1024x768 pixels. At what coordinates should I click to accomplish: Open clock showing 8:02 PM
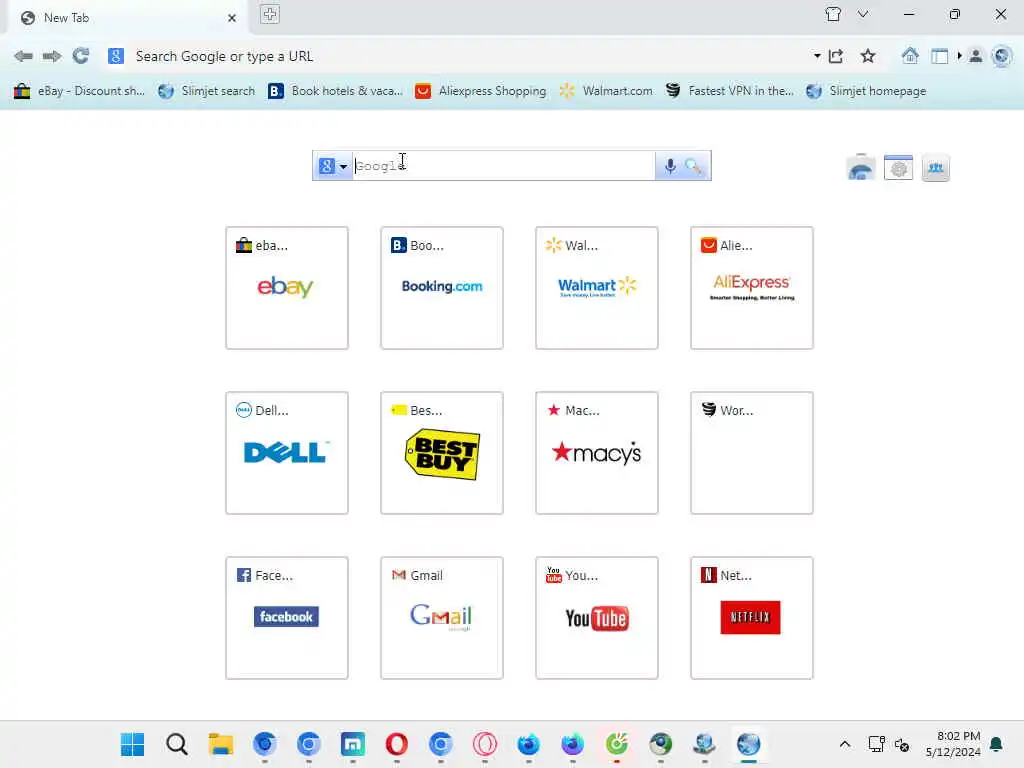pyautogui.click(x=953, y=744)
